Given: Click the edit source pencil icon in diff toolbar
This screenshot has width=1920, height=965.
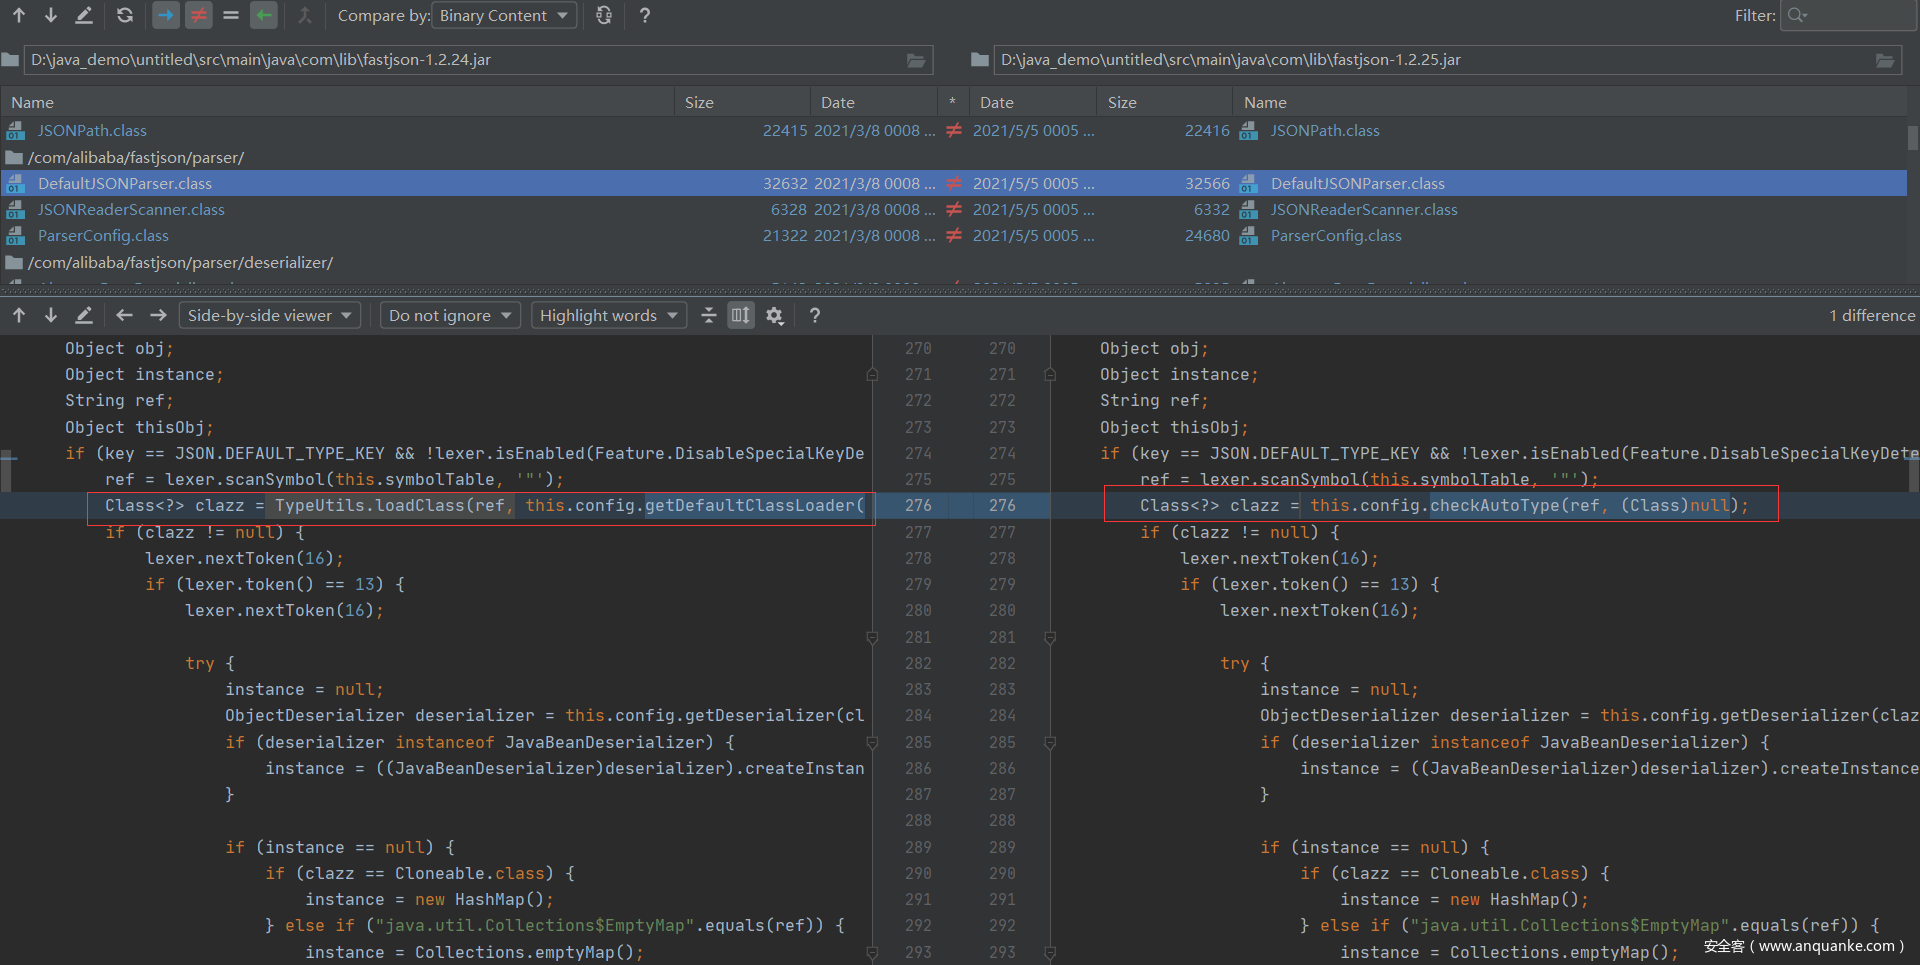Looking at the screenshot, I should coord(84,316).
